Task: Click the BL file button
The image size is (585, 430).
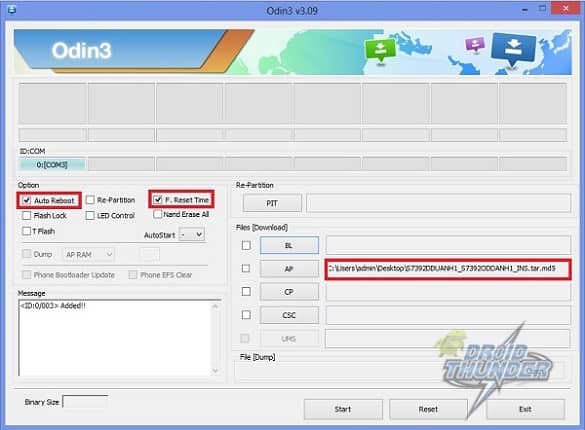Action: pos(289,245)
